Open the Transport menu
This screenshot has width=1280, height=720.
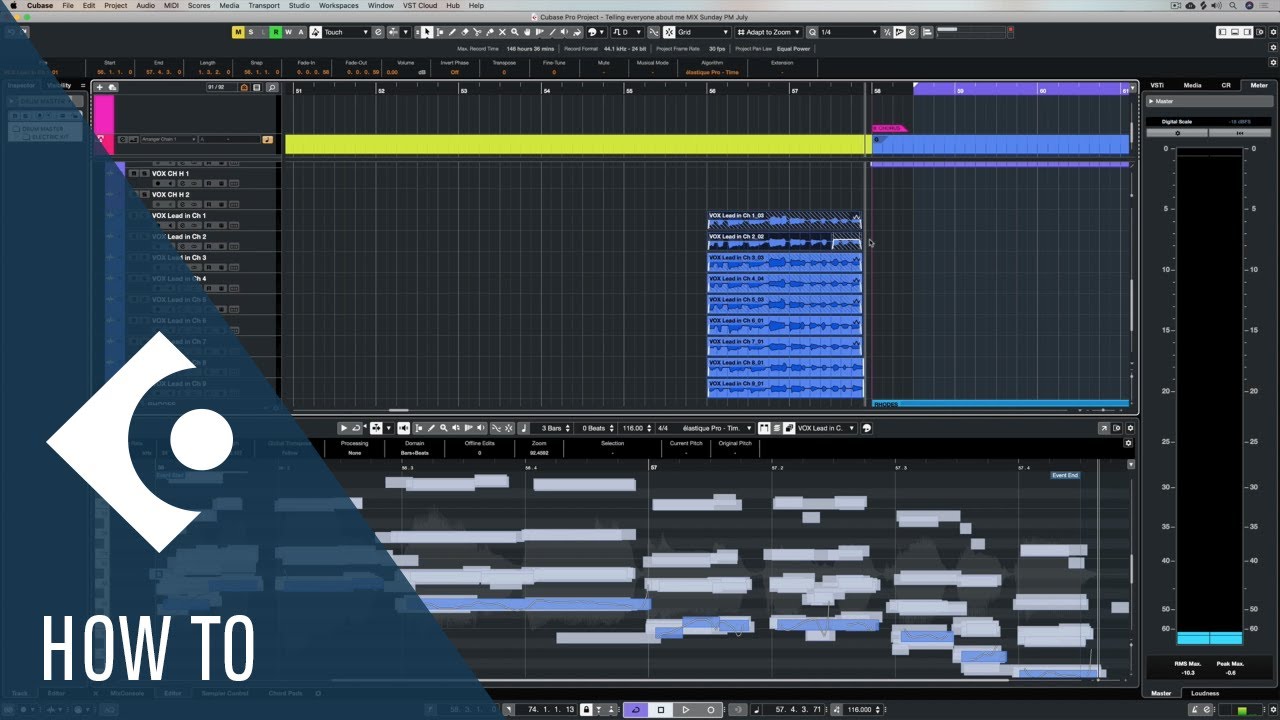click(x=263, y=5)
